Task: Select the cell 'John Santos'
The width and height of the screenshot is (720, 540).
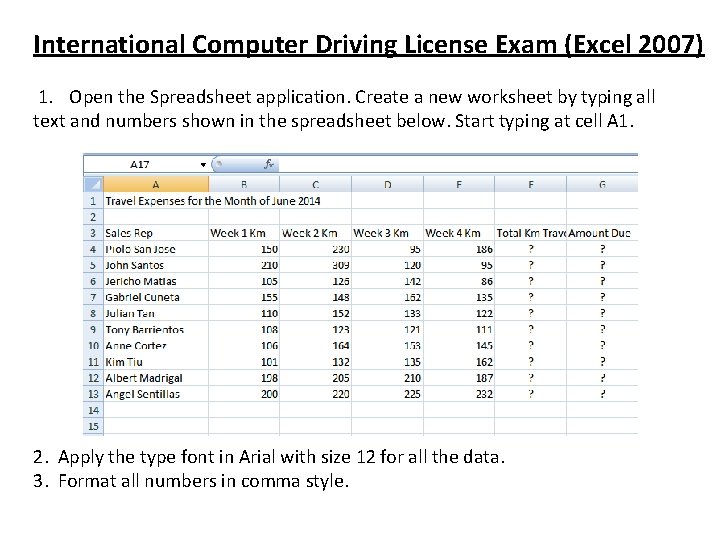Action: pyautogui.click(x=156, y=265)
